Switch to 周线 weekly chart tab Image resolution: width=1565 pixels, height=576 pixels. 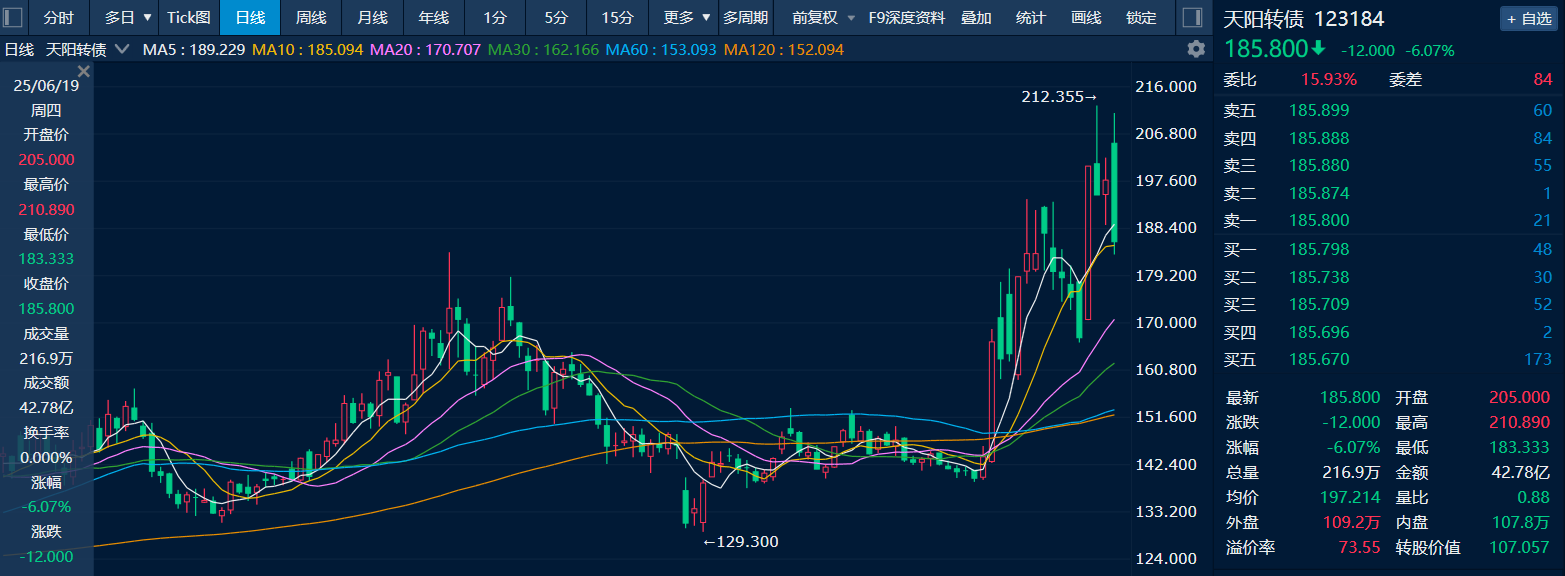[311, 18]
